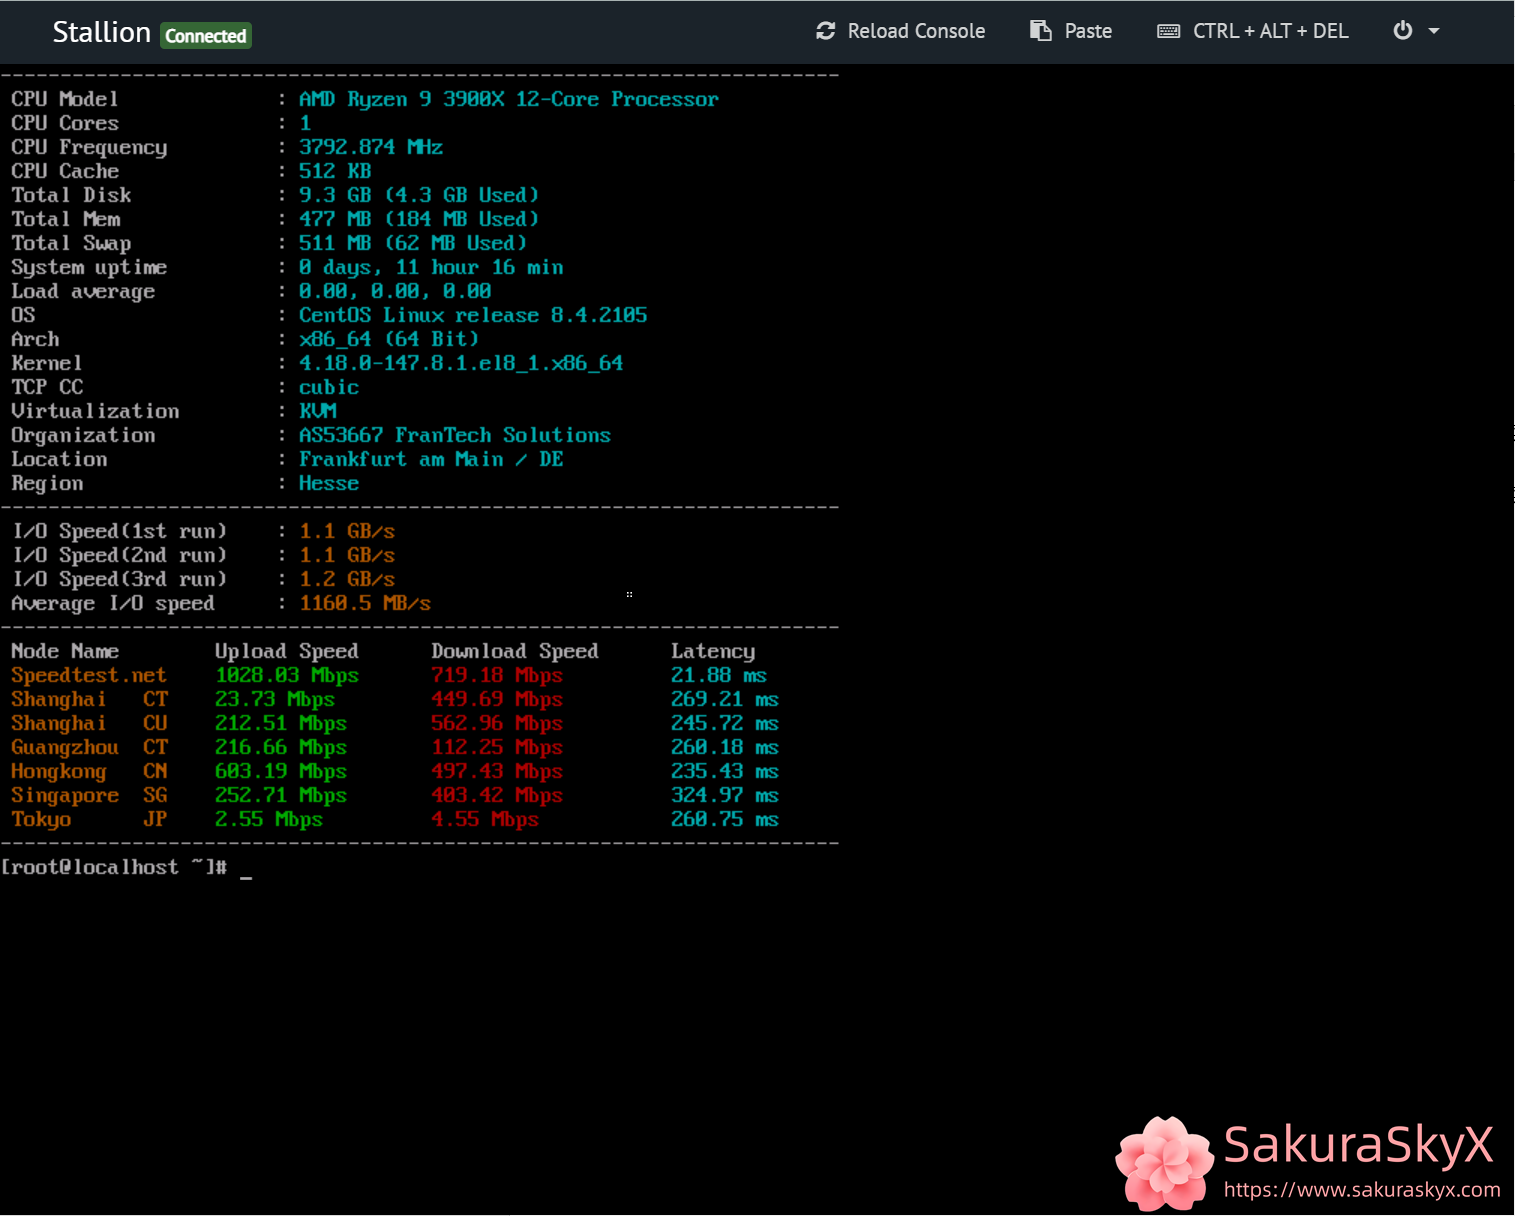1515x1216 pixels.
Task: Open the Stallion brand title
Action: coord(101,32)
